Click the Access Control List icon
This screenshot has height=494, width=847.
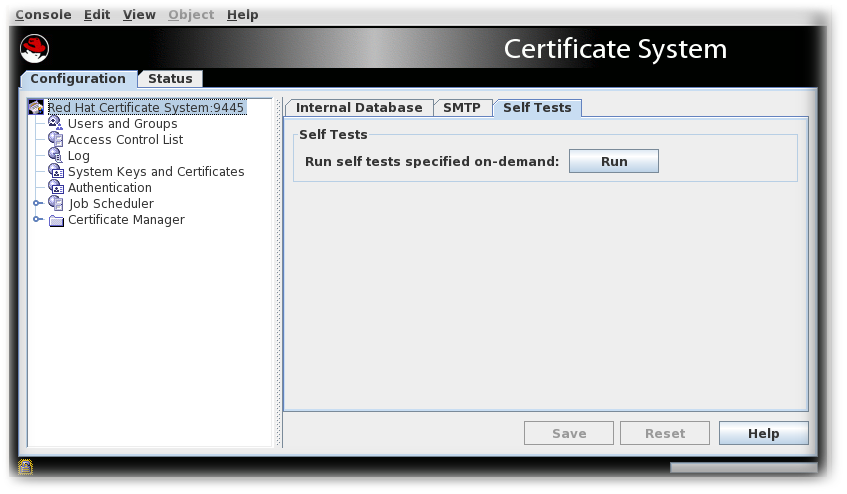(x=56, y=140)
